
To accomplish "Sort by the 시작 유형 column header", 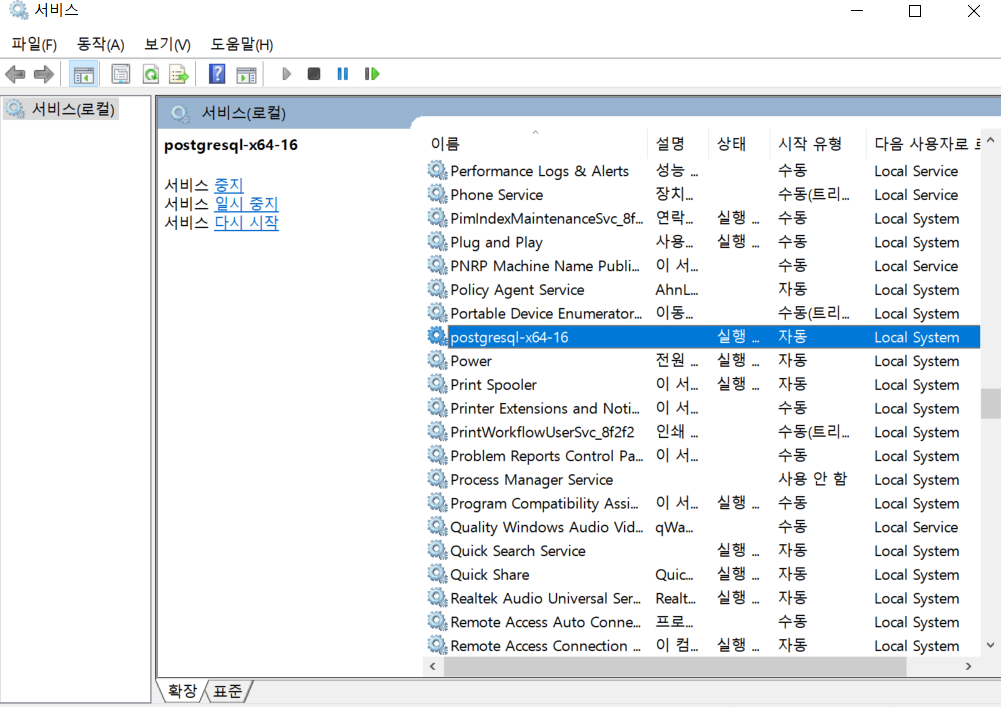I will (818, 144).
